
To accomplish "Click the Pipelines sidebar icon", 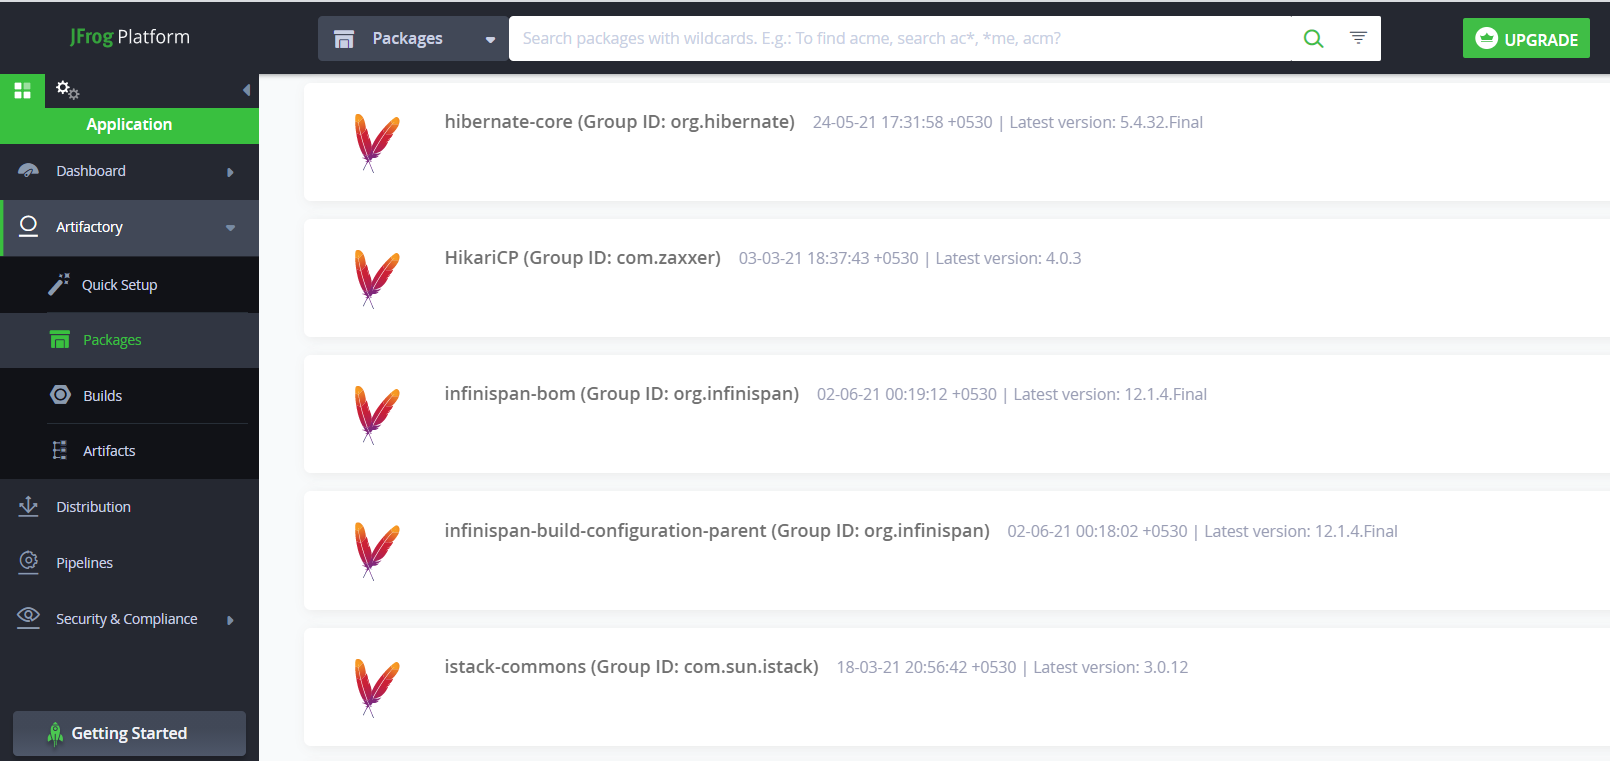I will tap(29, 562).
